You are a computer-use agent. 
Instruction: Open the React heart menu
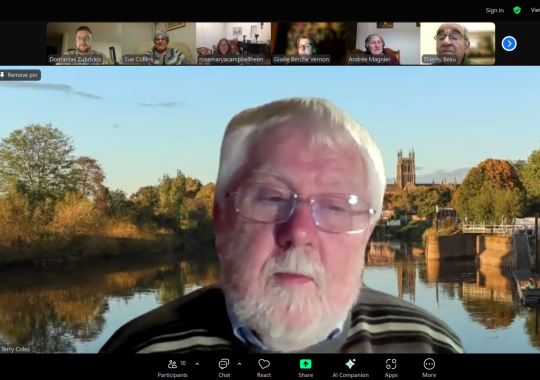(264, 368)
